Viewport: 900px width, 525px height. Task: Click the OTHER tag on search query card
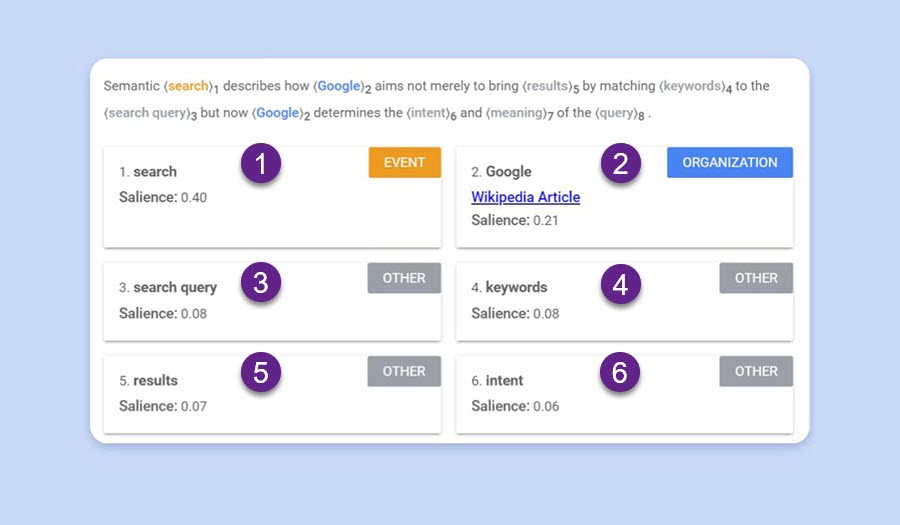(404, 278)
